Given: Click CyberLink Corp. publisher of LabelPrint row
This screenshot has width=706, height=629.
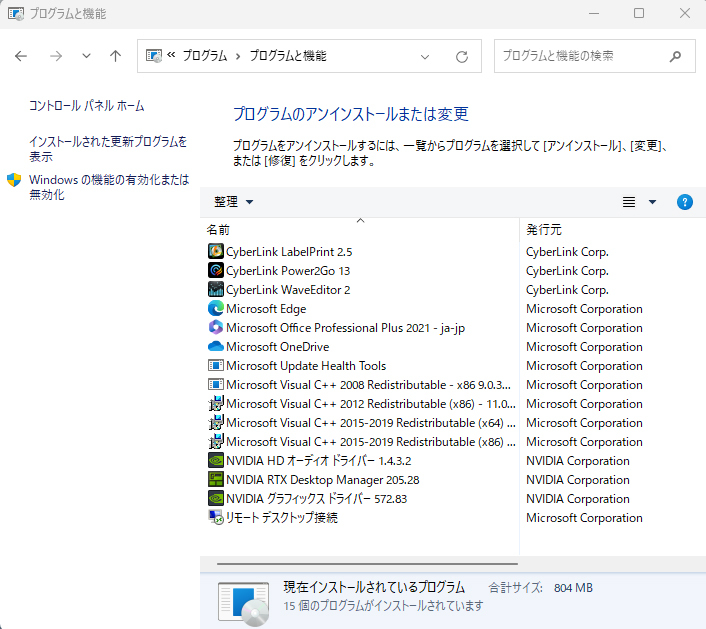Looking at the screenshot, I should click(567, 252).
